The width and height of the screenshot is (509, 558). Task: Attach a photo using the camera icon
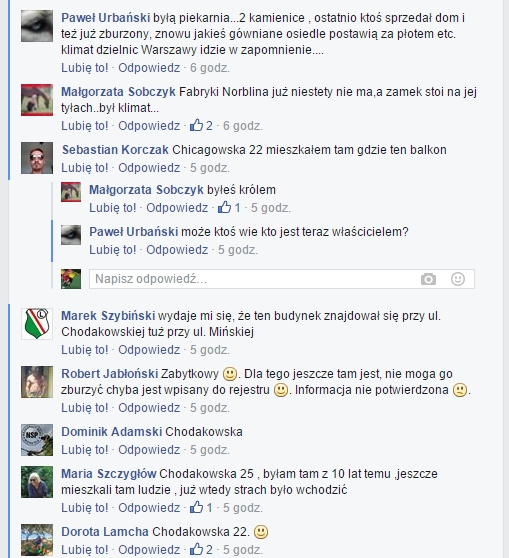tap(428, 279)
